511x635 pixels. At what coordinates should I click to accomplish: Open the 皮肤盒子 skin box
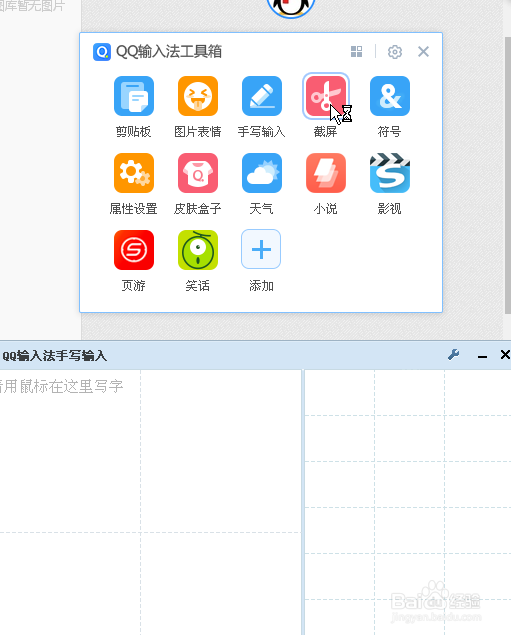[x=198, y=173]
